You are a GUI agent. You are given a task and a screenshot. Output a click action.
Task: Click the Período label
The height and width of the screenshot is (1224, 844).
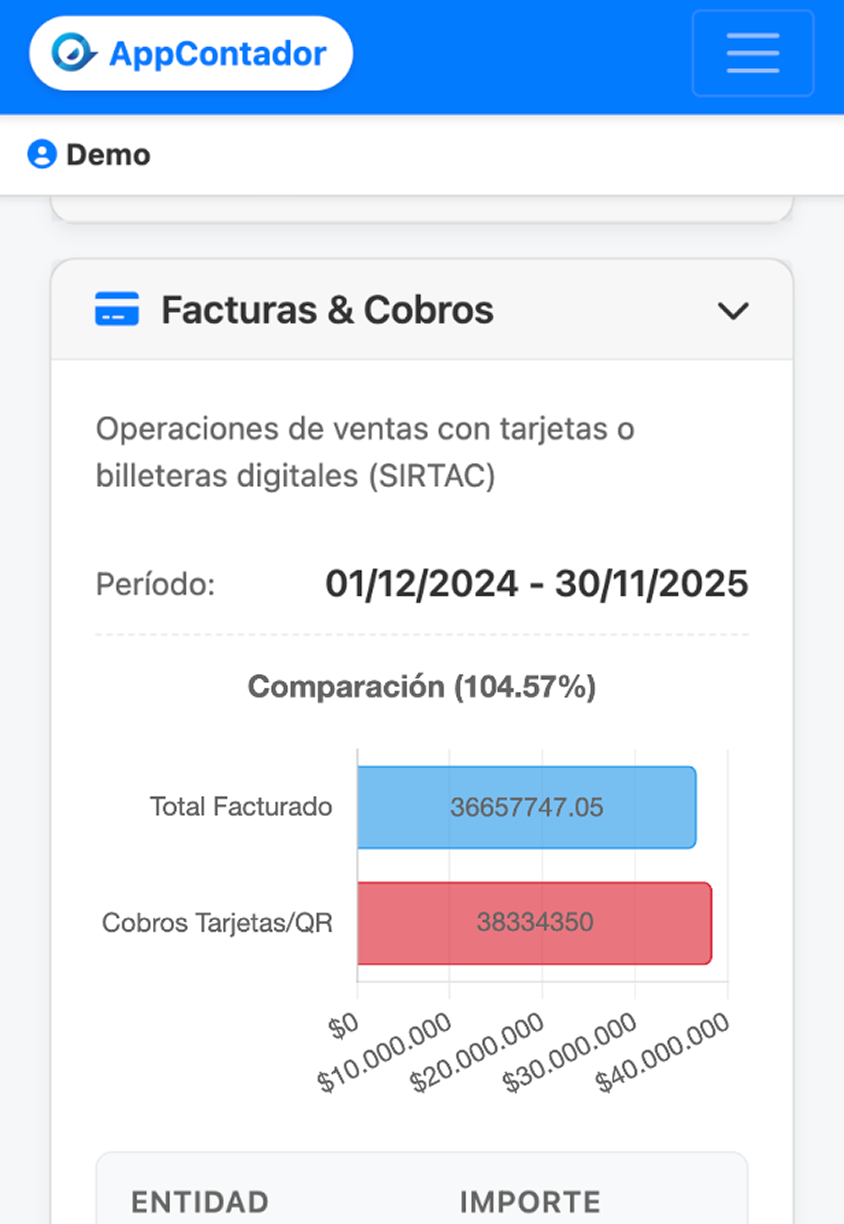click(x=155, y=584)
